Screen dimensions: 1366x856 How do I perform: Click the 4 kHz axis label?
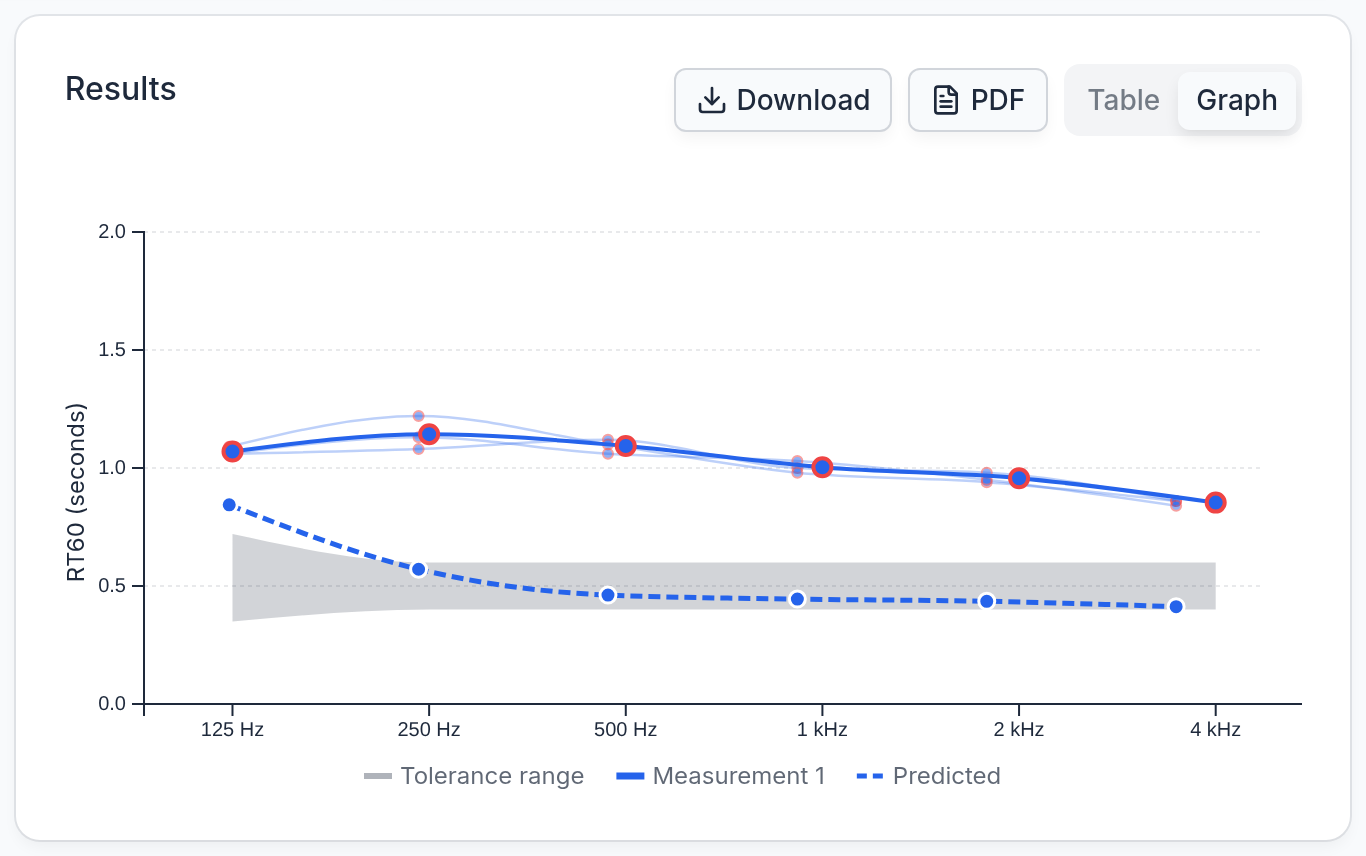[1216, 730]
